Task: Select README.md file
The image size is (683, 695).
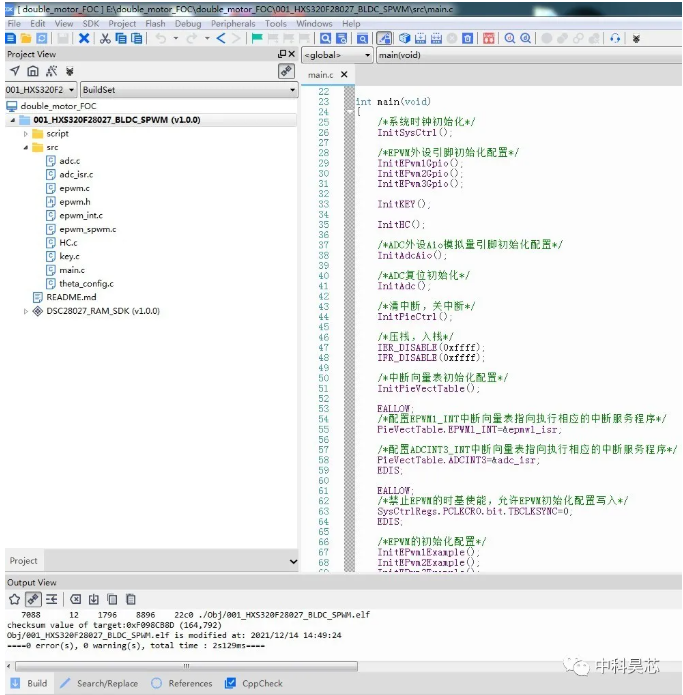Action: (71, 297)
